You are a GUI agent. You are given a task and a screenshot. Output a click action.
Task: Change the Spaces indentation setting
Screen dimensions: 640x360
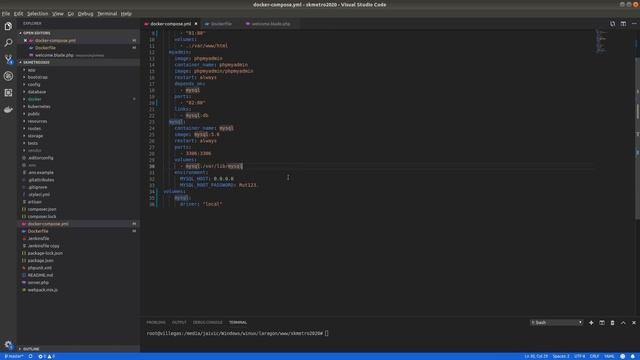(561, 356)
